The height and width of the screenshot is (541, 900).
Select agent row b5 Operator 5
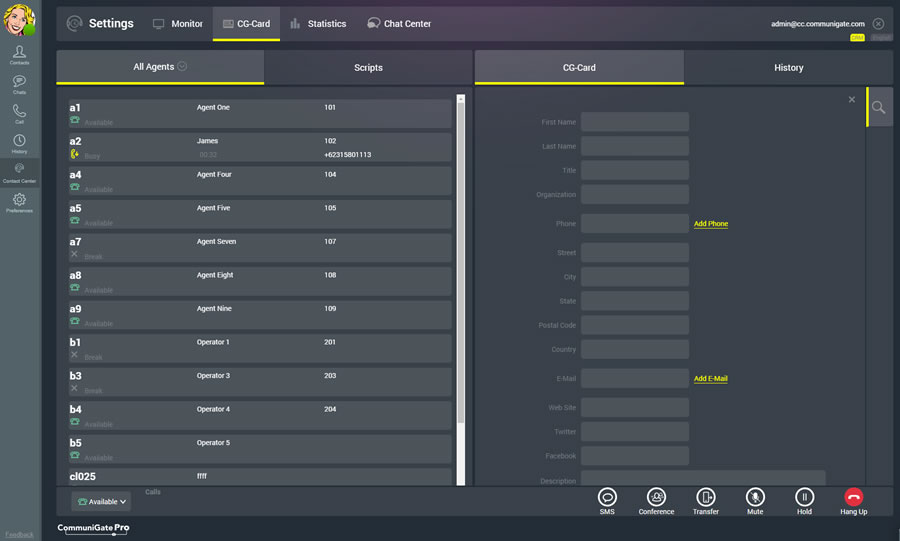260,449
